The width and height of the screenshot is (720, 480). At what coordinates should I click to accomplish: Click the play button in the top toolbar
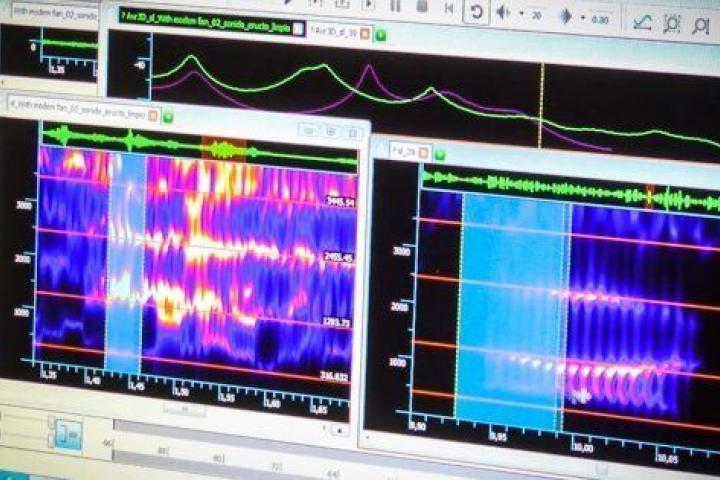[369, 5]
